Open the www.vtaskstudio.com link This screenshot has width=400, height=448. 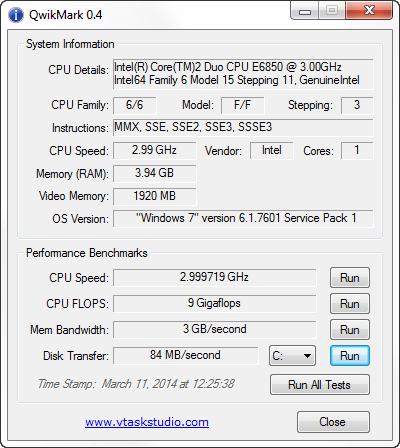click(147, 422)
